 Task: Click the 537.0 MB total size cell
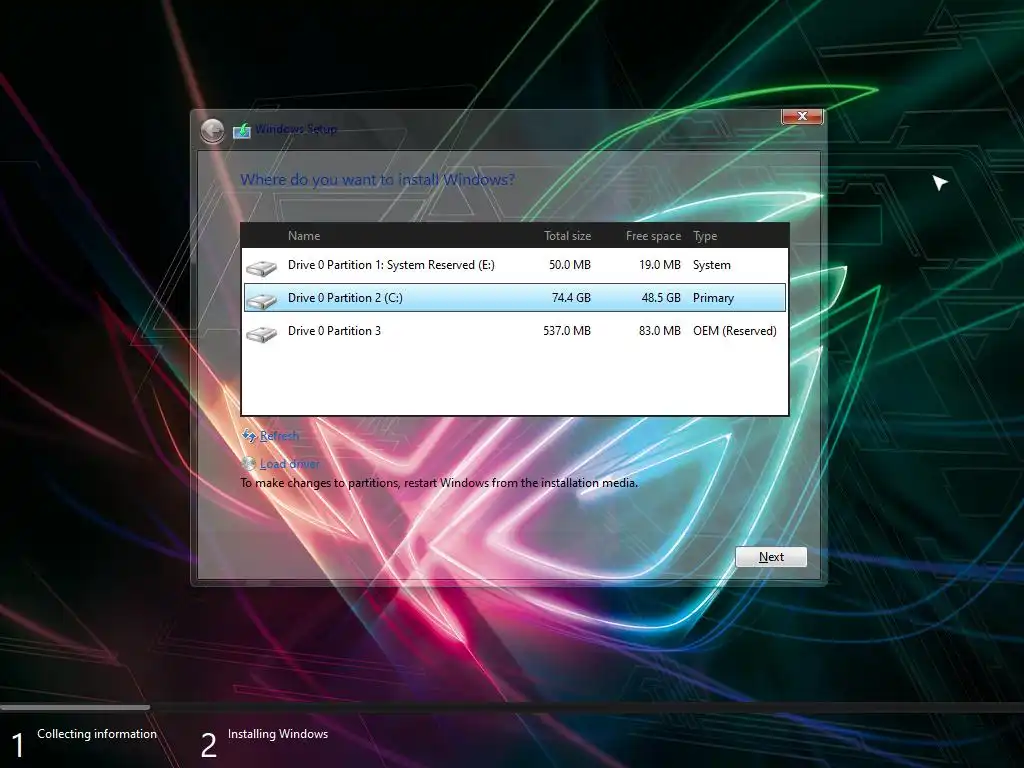[x=567, y=331]
